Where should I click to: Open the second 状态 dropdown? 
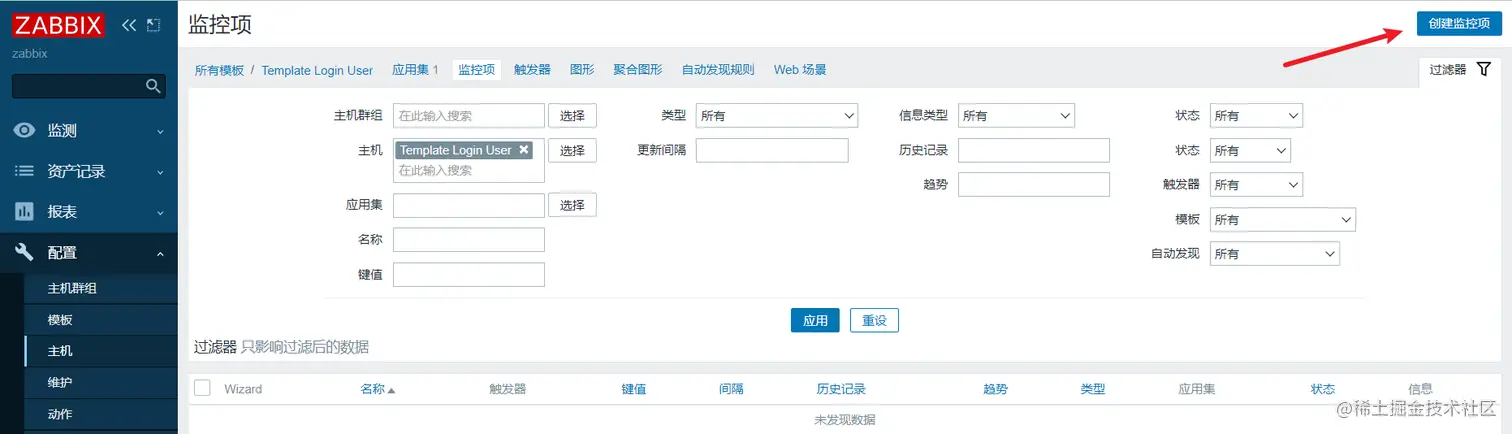[1250, 150]
